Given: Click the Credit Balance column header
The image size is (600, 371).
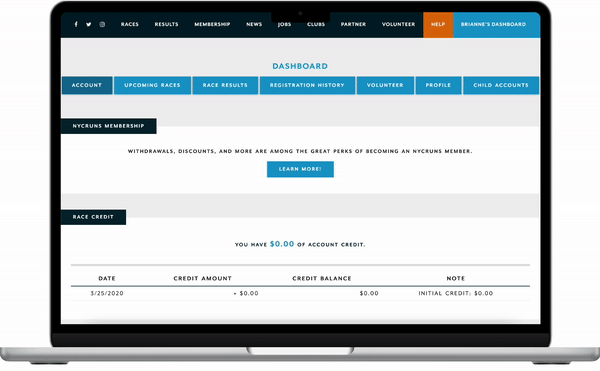Looking at the screenshot, I should [322, 278].
